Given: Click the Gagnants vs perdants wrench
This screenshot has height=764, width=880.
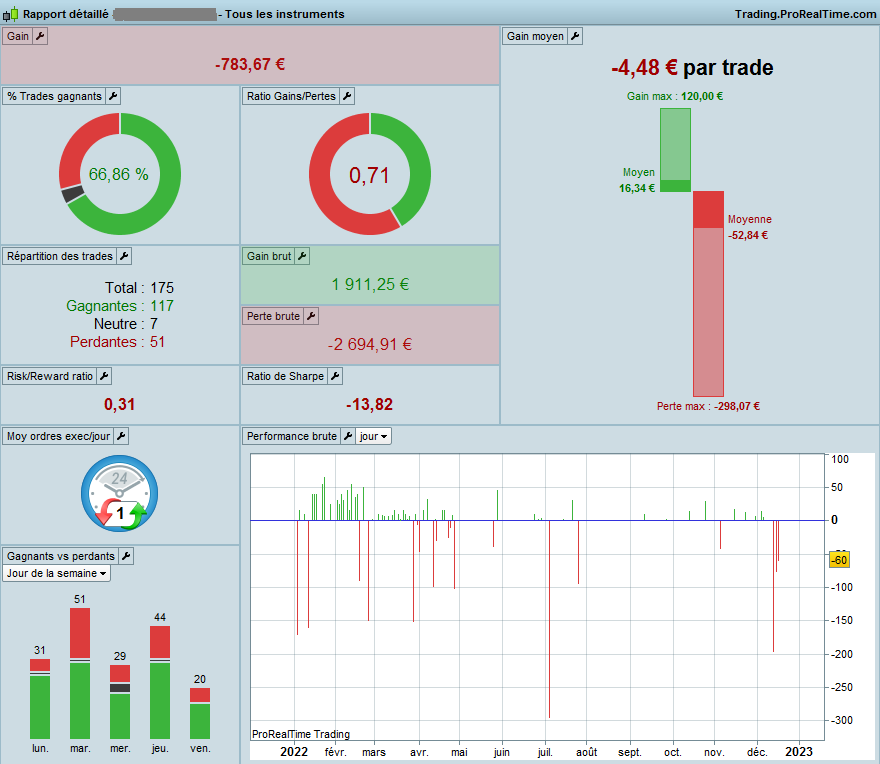Looking at the screenshot, I should tap(126, 556).
